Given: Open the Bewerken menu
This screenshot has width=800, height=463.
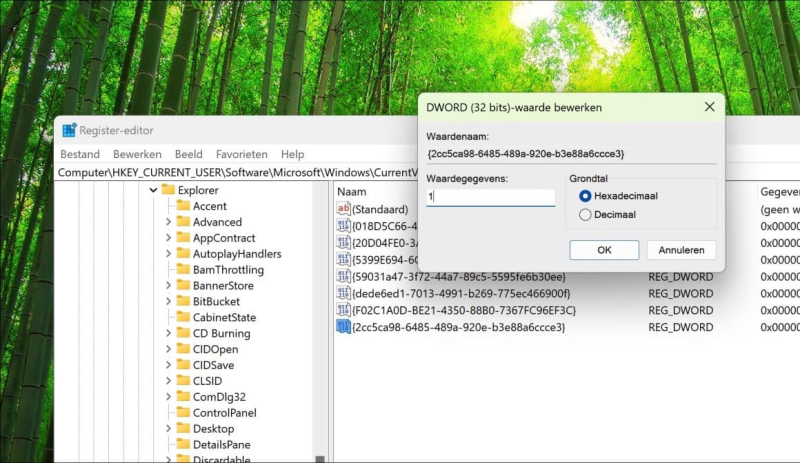Looking at the screenshot, I should pyautogui.click(x=137, y=155).
